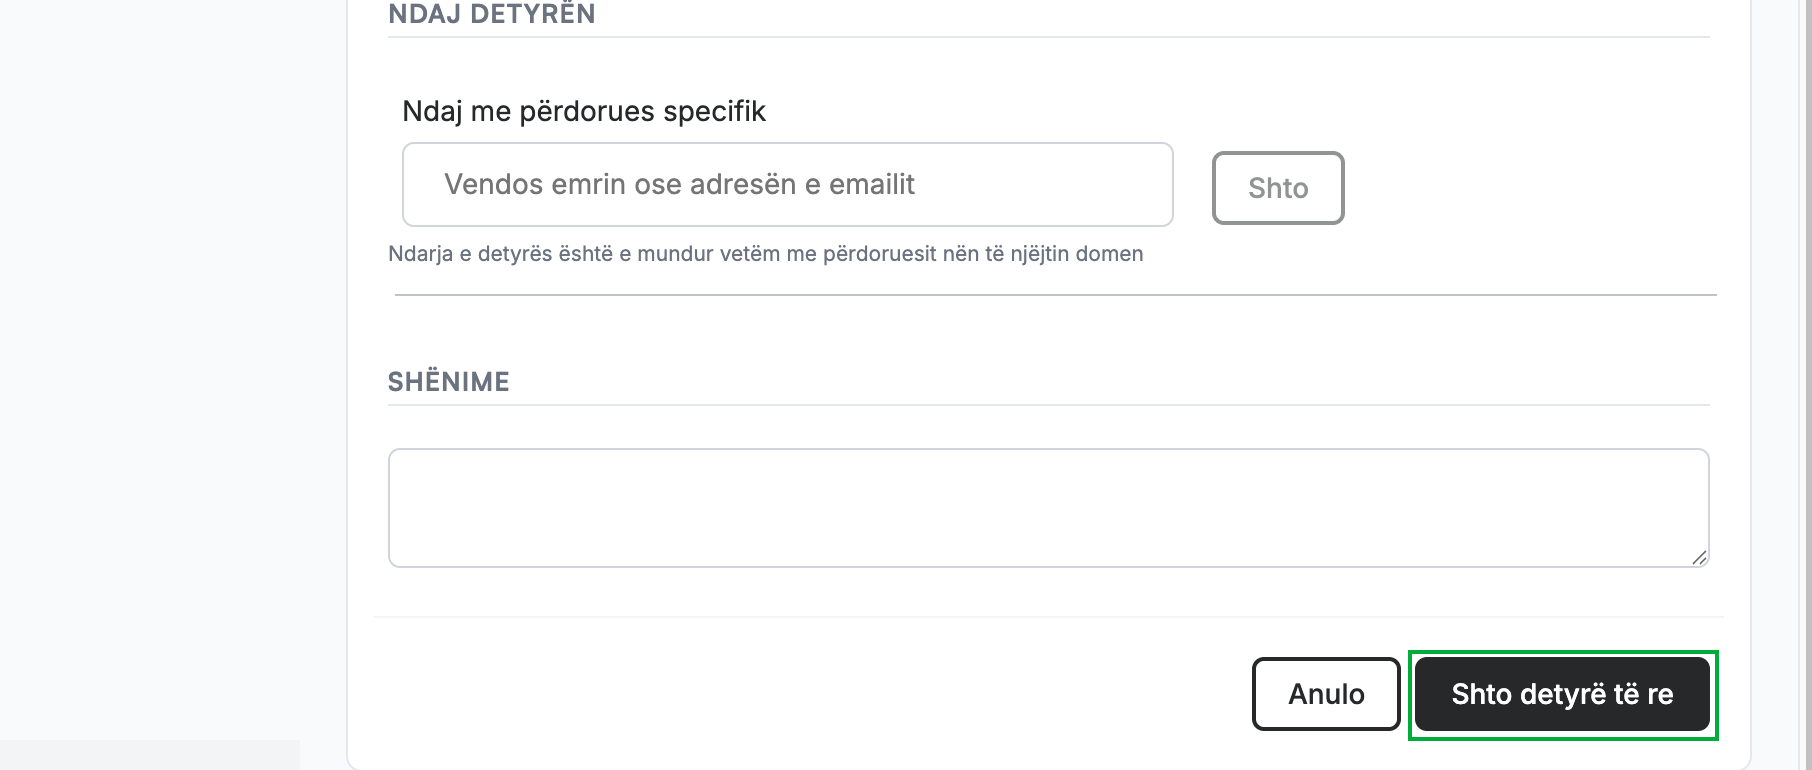Click the SHËNIME section heading
Screen dimensions: 1812x770
coord(448,382)
